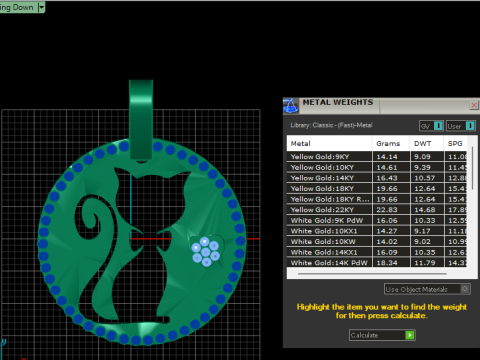Select the Yellow Gold:14KY row

(377, 178)
